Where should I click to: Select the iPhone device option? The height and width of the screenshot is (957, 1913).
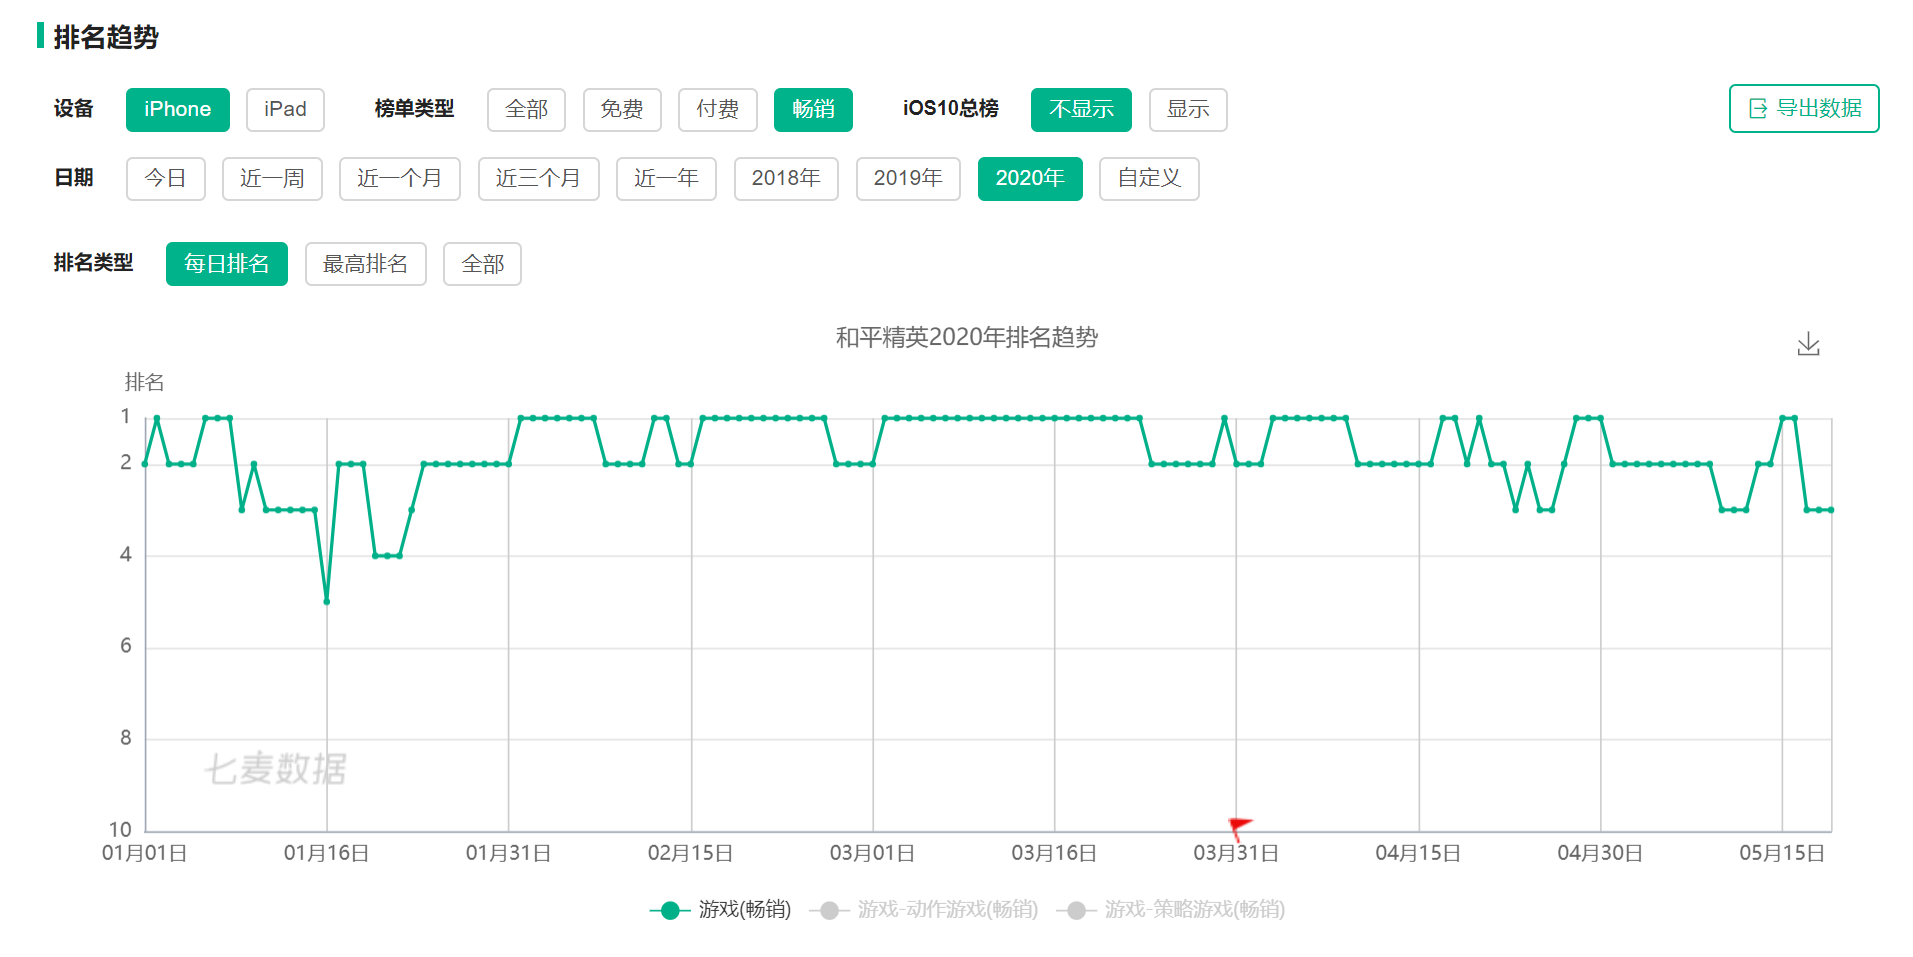(x=177, y=109)
